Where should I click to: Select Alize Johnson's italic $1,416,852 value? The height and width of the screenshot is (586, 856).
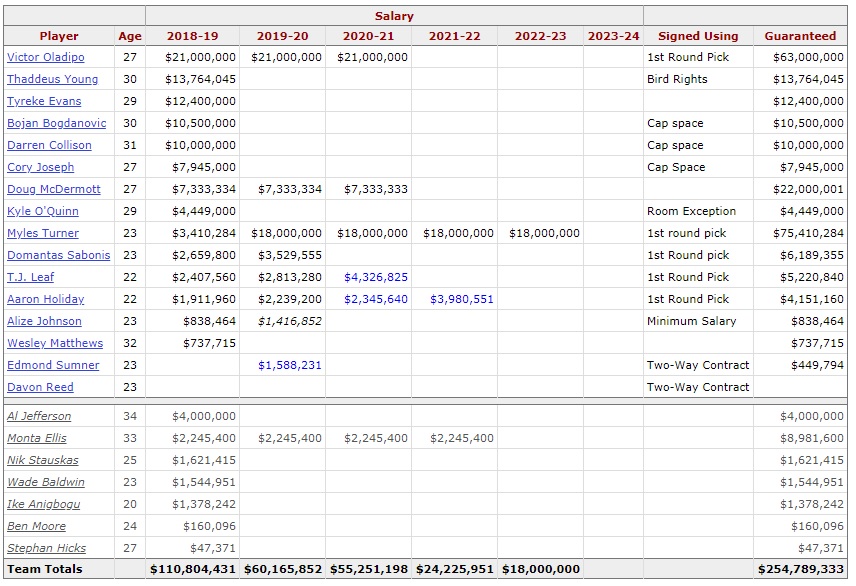290,321
